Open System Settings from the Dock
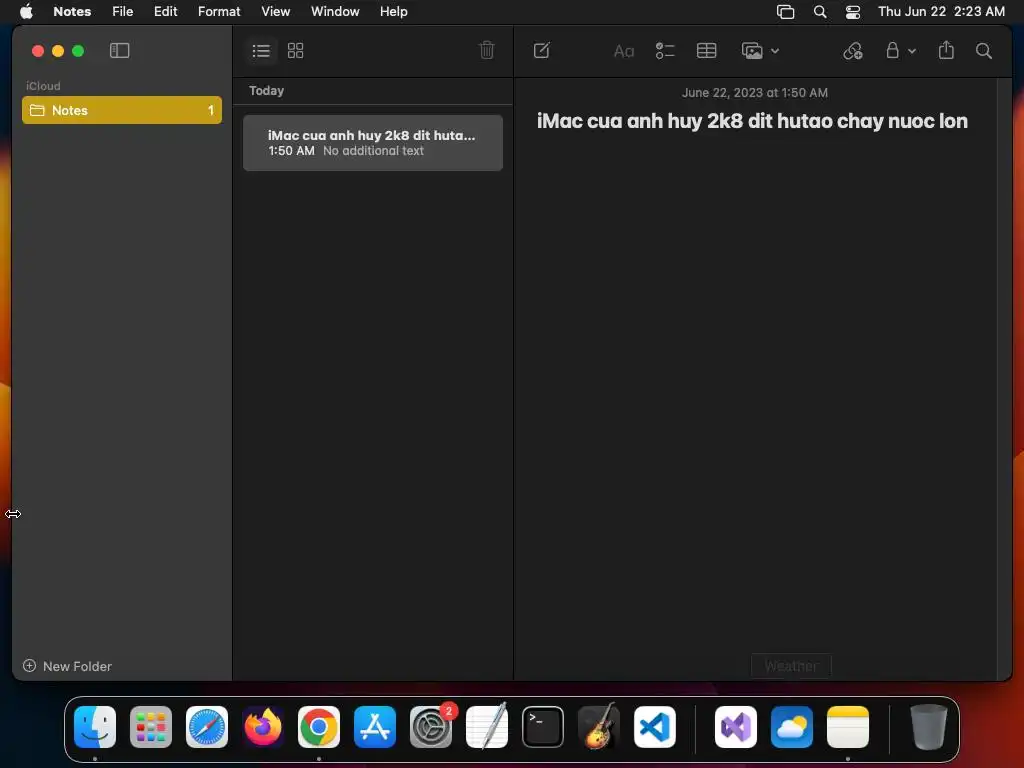The width and height of the screenshot is (1024, 768). tap(431, 727)
